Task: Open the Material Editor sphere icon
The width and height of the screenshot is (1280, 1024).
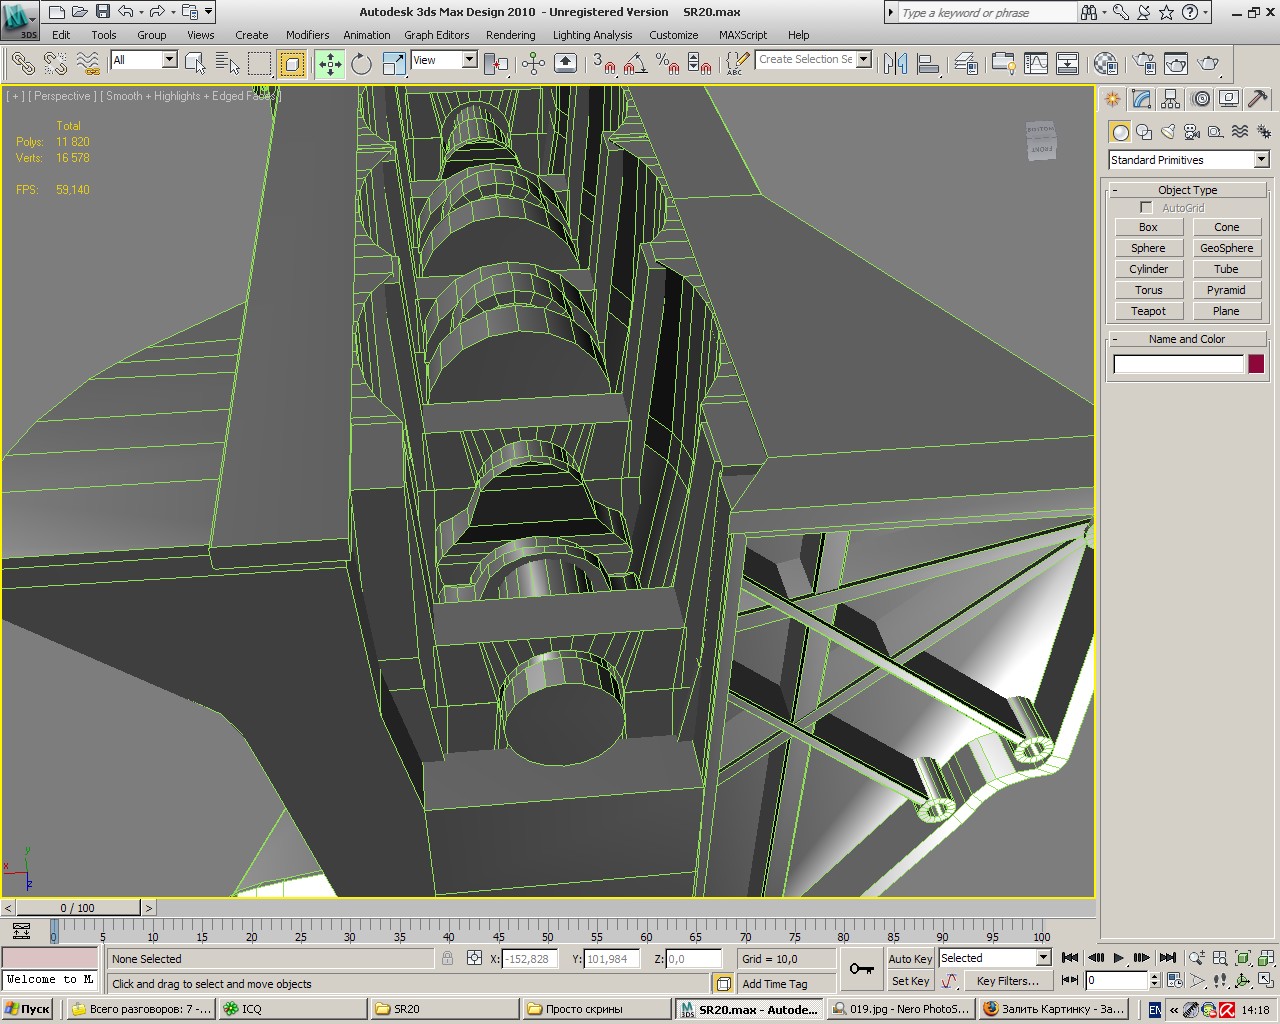Action: [x=1105, y=64]
